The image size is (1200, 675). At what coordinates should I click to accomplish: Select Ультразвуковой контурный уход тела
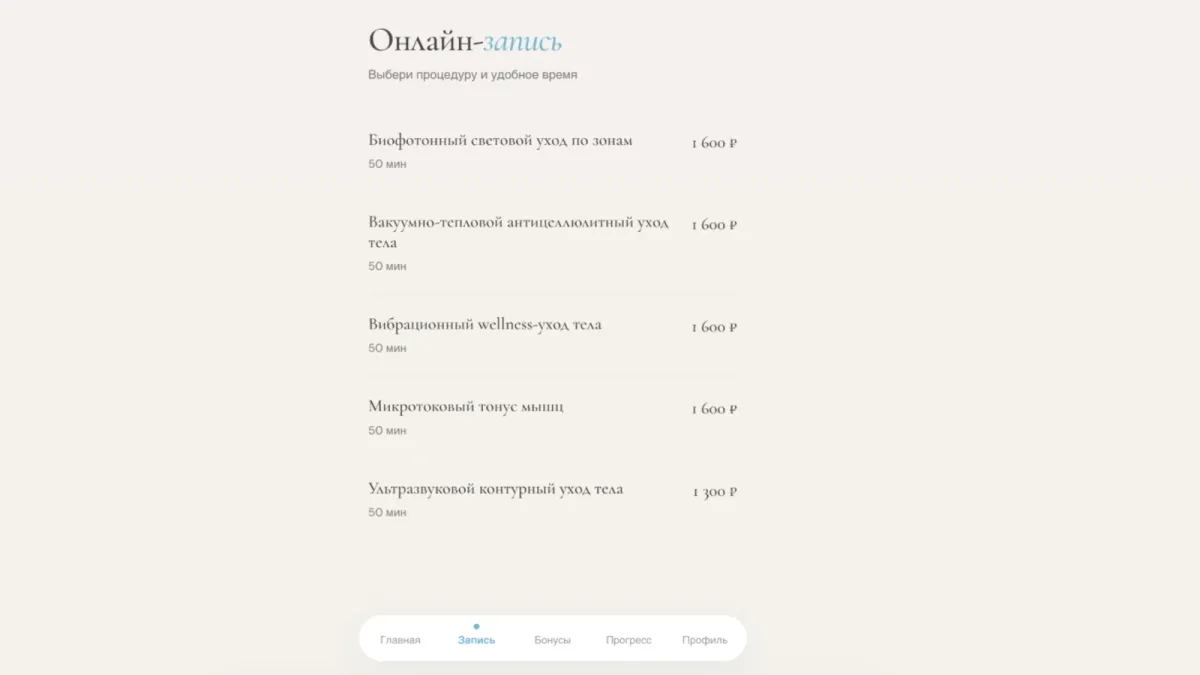click(553, 499)
